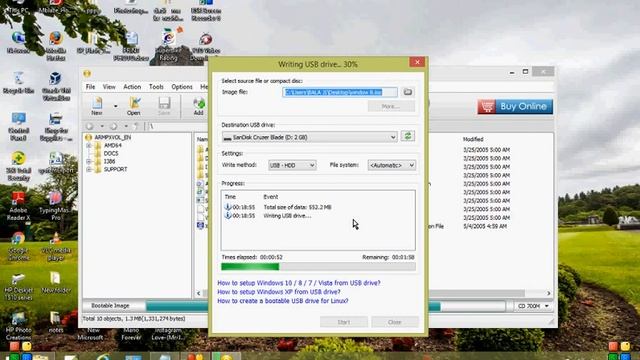Open the CD 700M media size dropdown
Image resolution: width=640 pixels, height=360 pixels.
[x=533, y=306]
